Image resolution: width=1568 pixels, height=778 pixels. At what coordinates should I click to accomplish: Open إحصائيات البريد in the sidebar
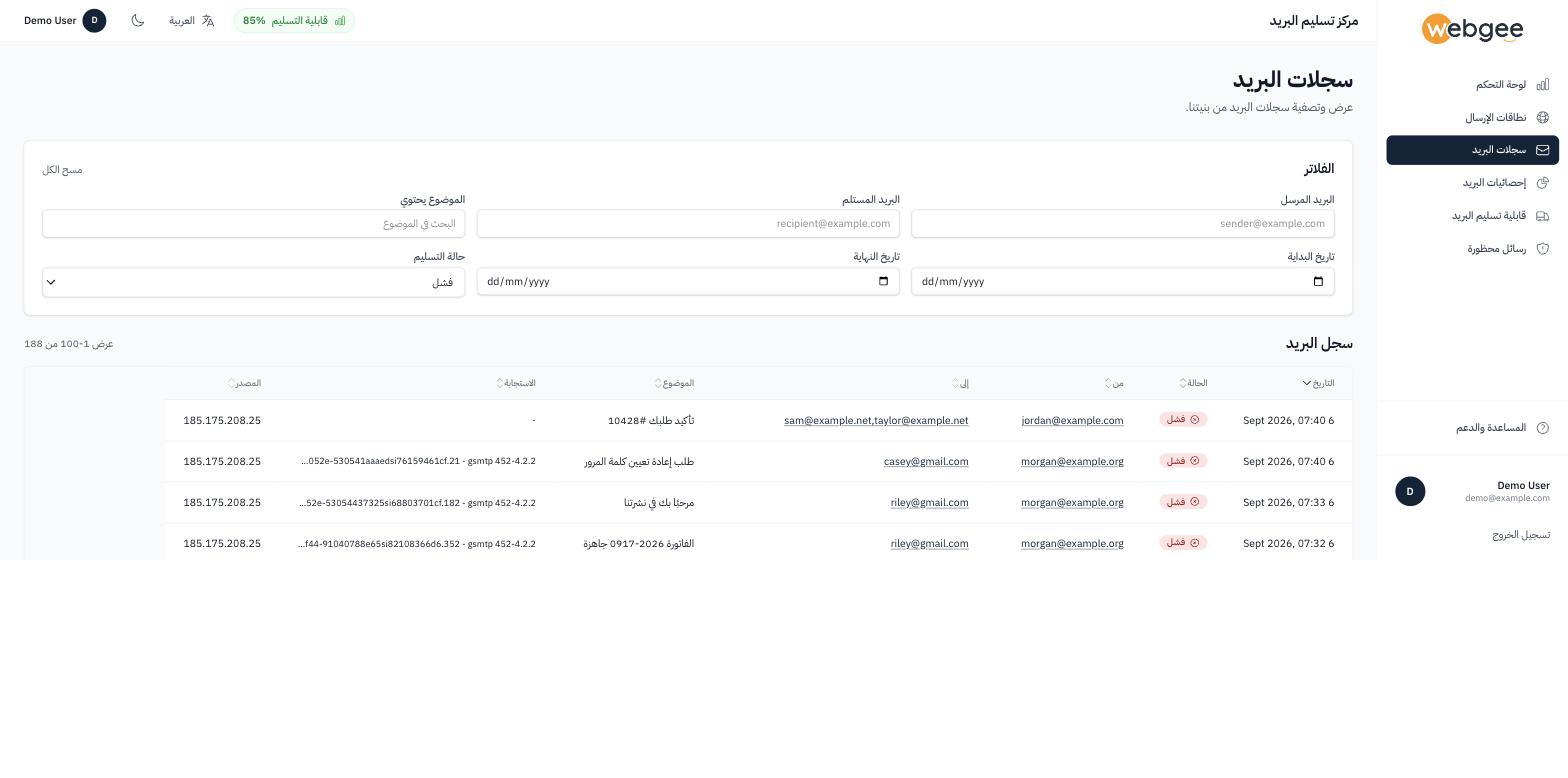tap(1472, 183)
